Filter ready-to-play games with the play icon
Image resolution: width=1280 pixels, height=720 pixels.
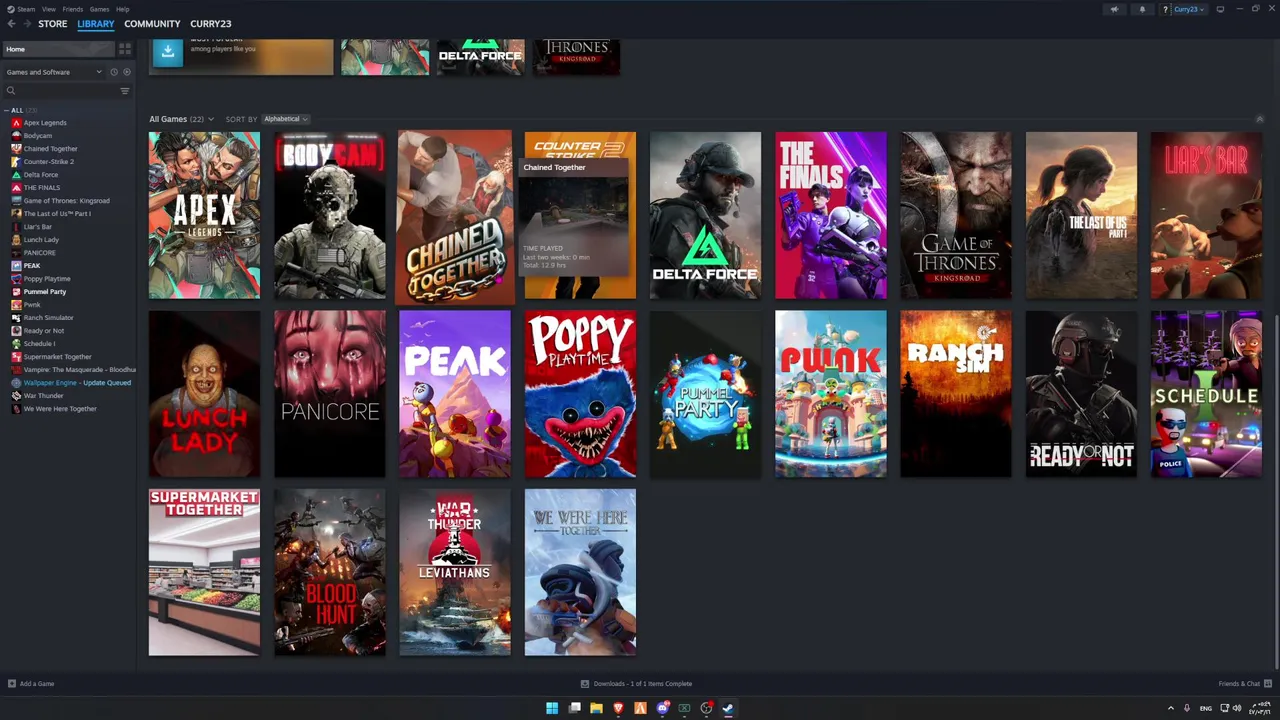coord(126,72)
